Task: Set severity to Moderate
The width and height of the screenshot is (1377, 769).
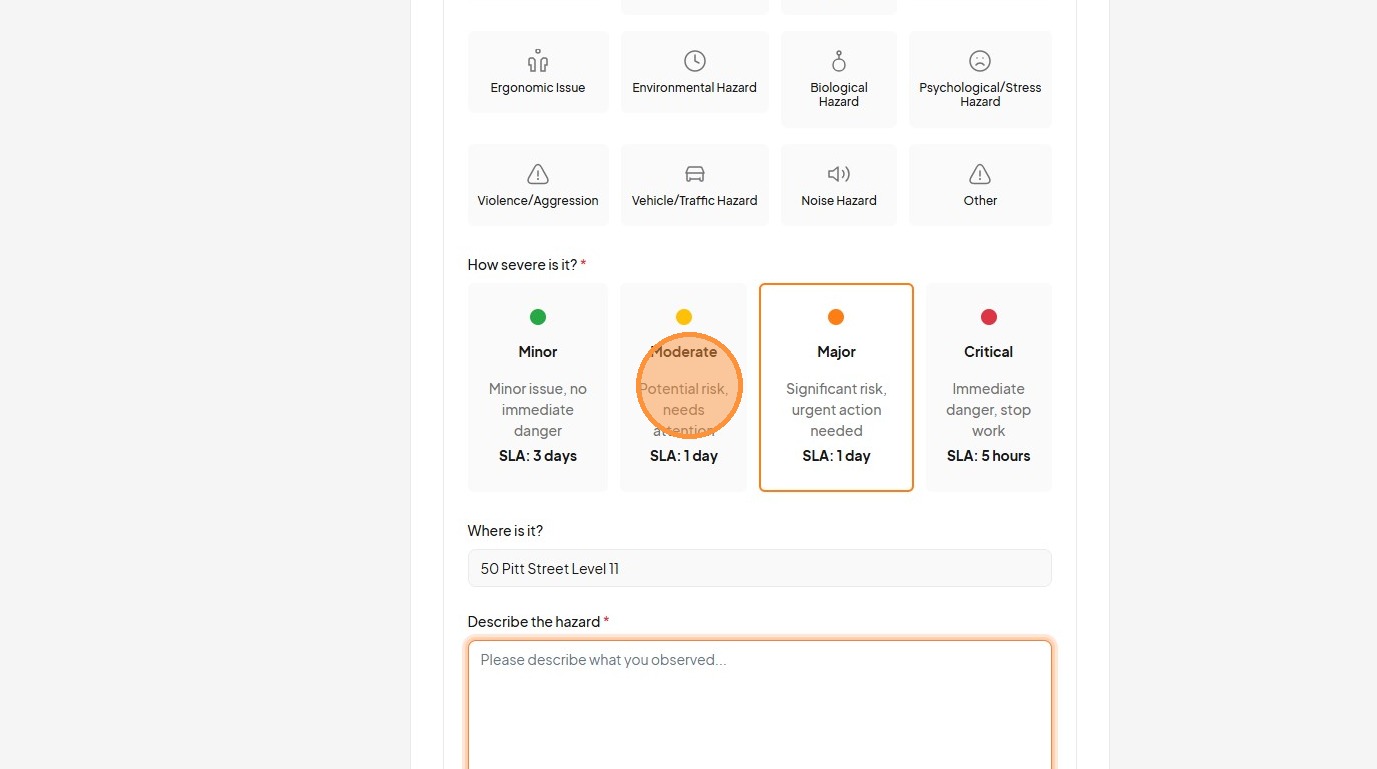Action: click(x=683, y=387)
